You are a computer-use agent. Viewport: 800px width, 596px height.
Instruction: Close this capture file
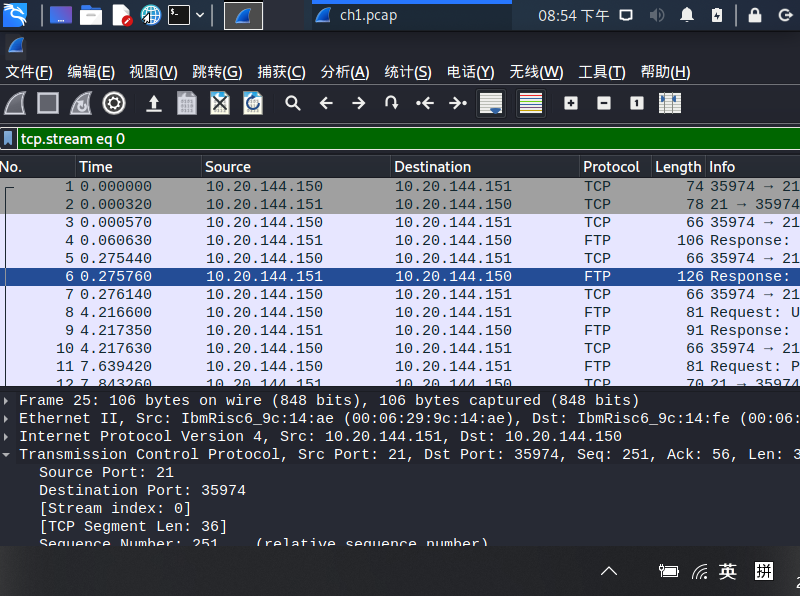(220, 104)
